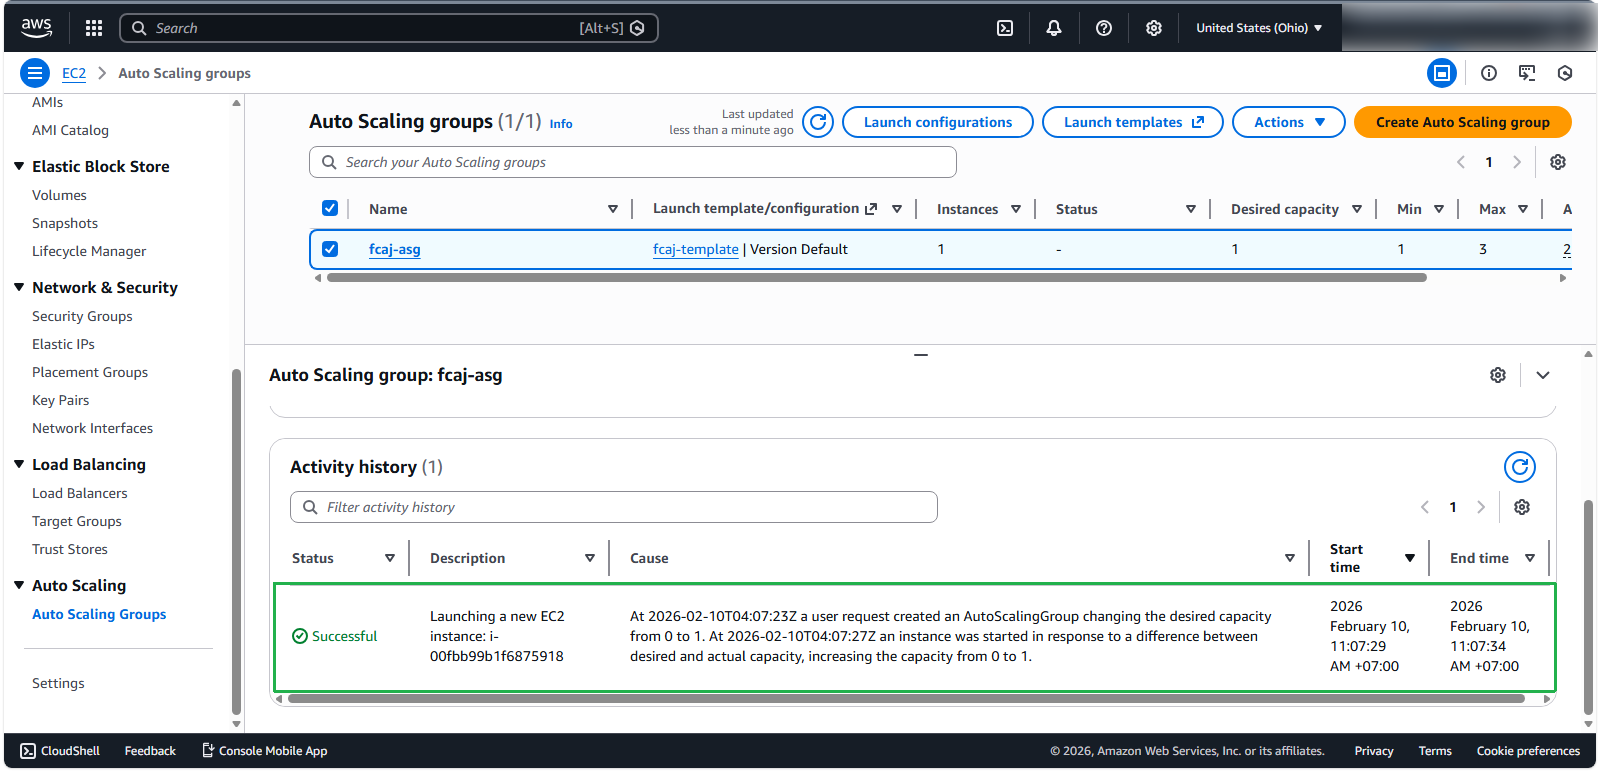Image resolution: width=1600 pixels, height=772 pixels.
Task: Open the services grid menu
Action: pos(94,28)
